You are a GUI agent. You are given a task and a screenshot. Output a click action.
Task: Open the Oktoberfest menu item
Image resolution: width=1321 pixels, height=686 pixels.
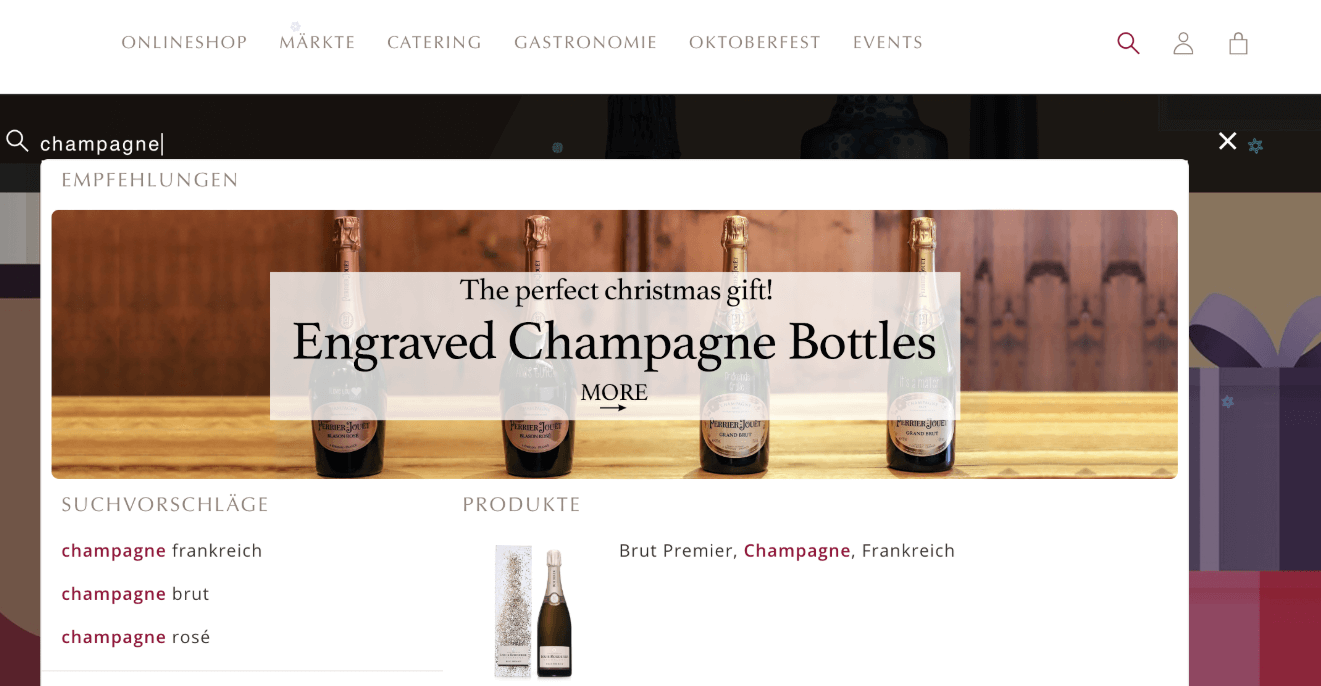754,42
